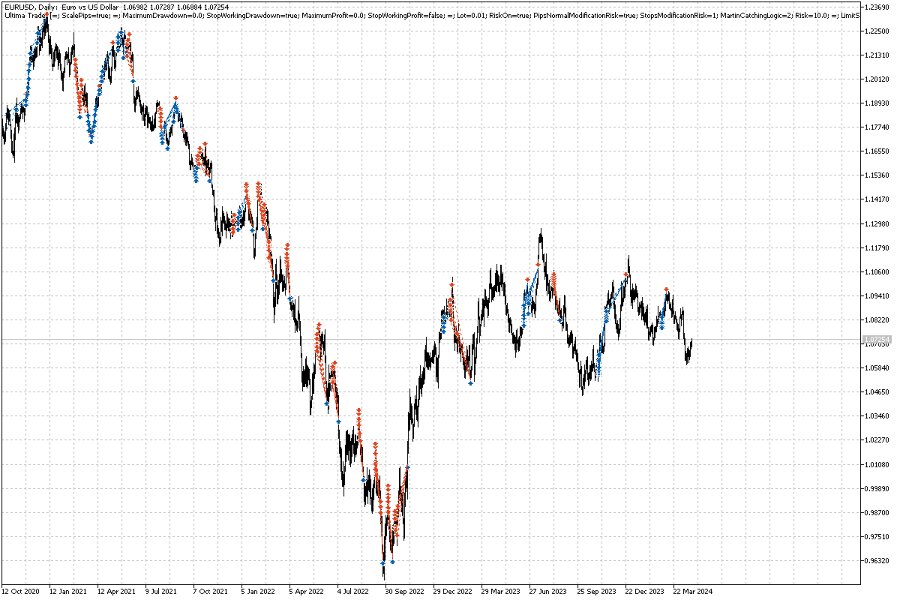The image size is (900, 600).
Task: Click the 4 Jul 2022 date label
Action: (352, 591)
